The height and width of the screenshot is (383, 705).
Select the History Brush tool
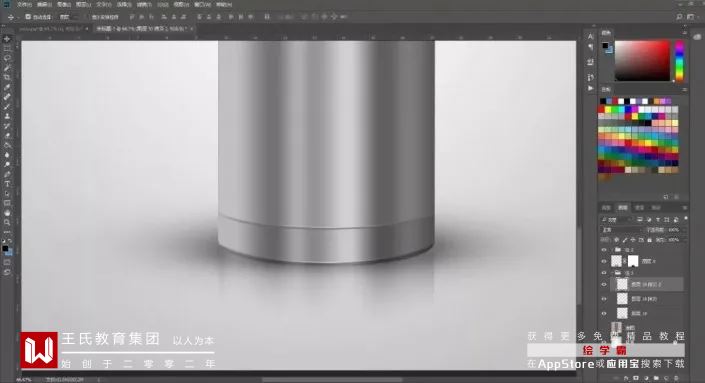tap(7, 126)
